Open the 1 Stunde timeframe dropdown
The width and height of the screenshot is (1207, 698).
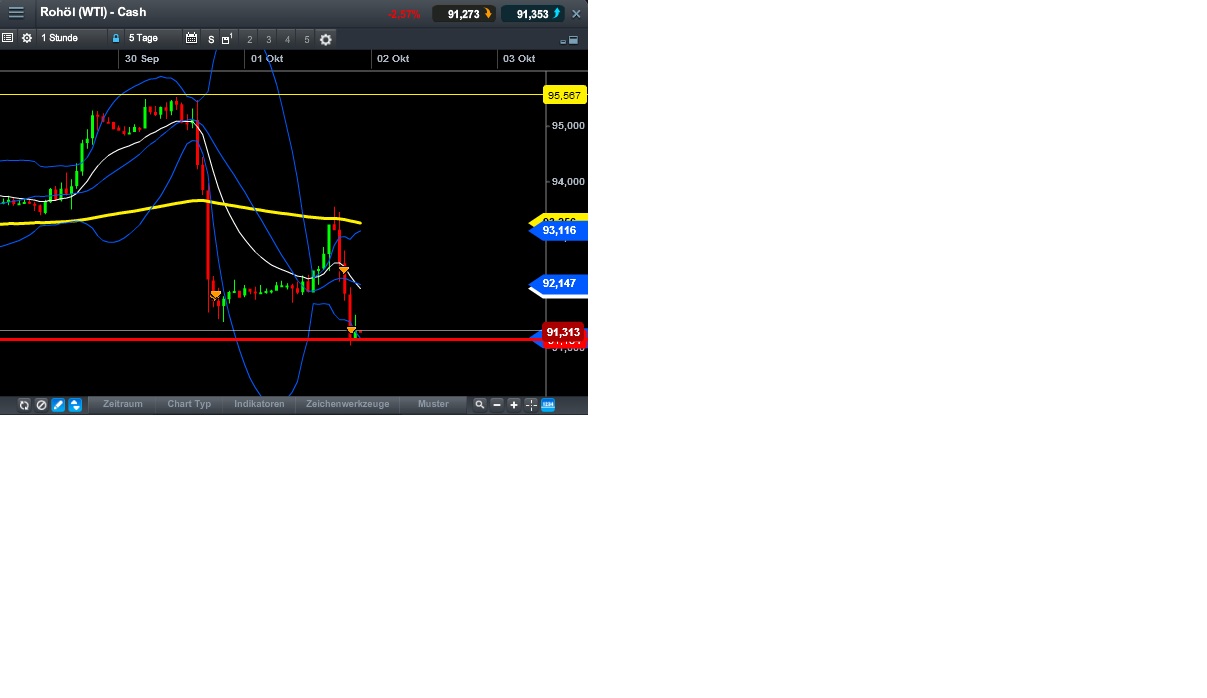point(60,38)
